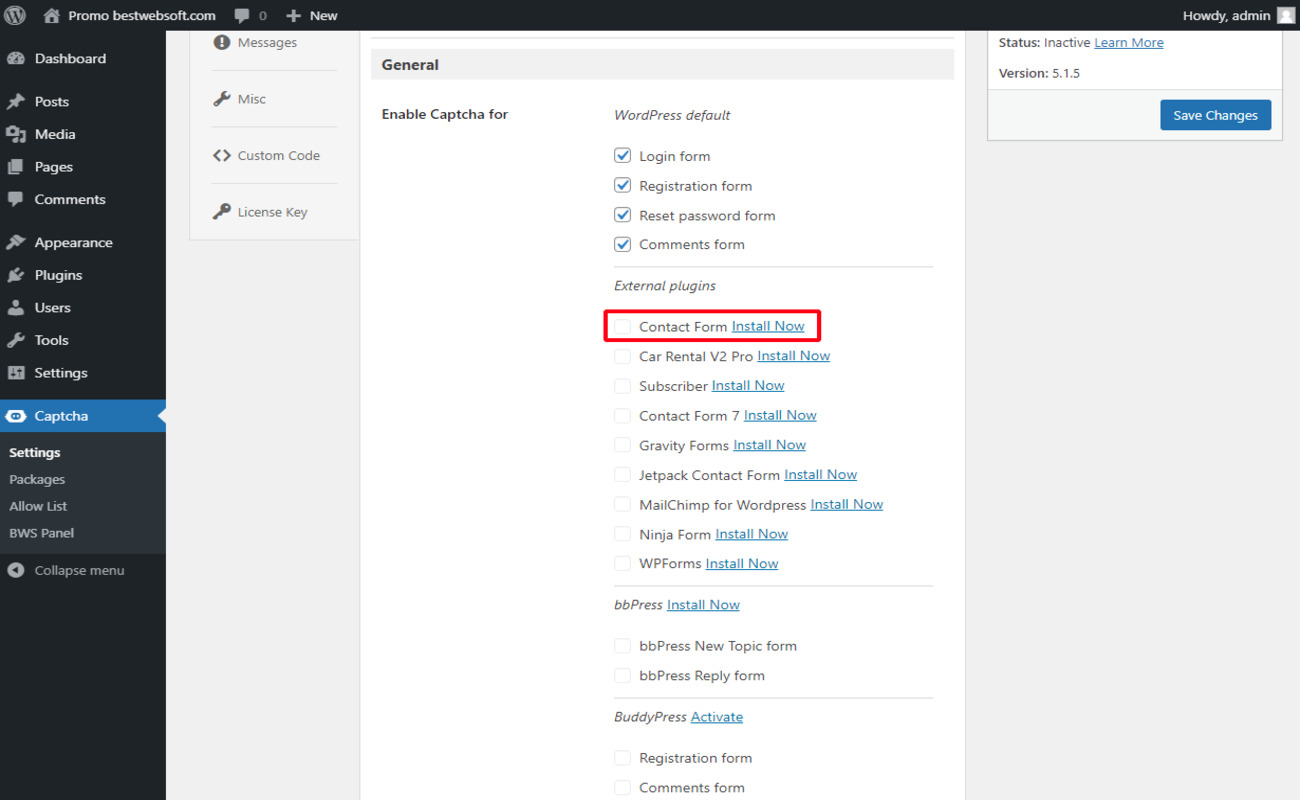Viewport: 1300px width, 800px height.
Task: Click the admin avatar thumbnail
Action: point(1285,15)
